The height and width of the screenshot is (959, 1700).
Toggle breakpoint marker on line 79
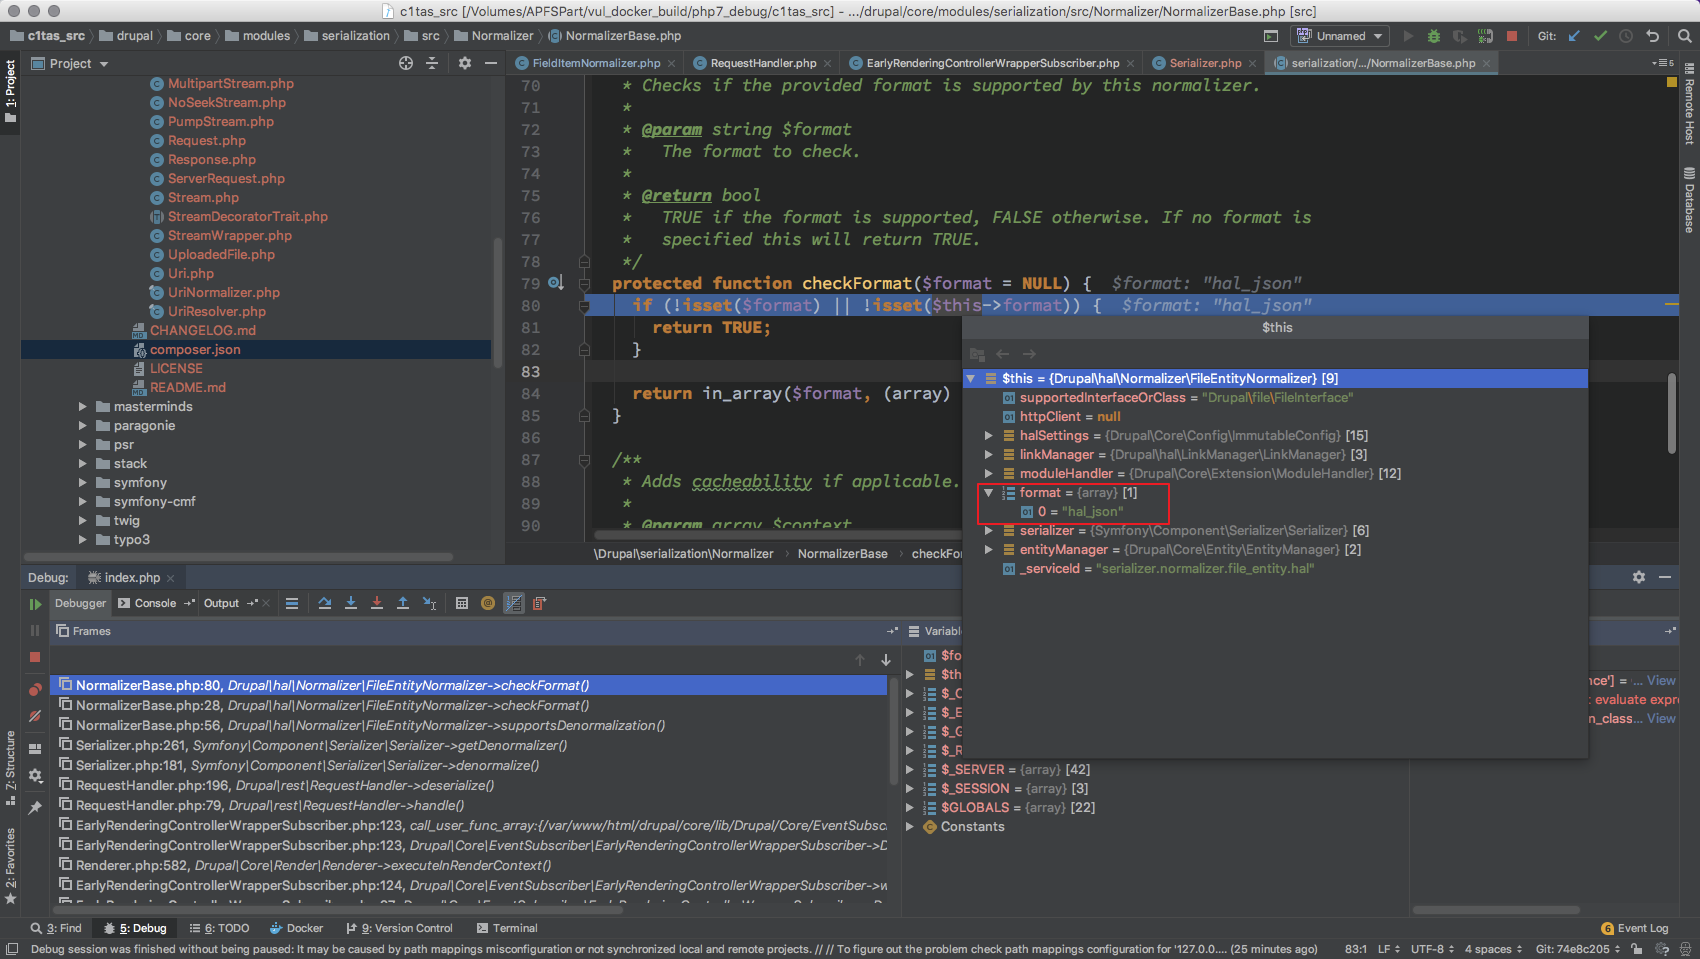555,283
